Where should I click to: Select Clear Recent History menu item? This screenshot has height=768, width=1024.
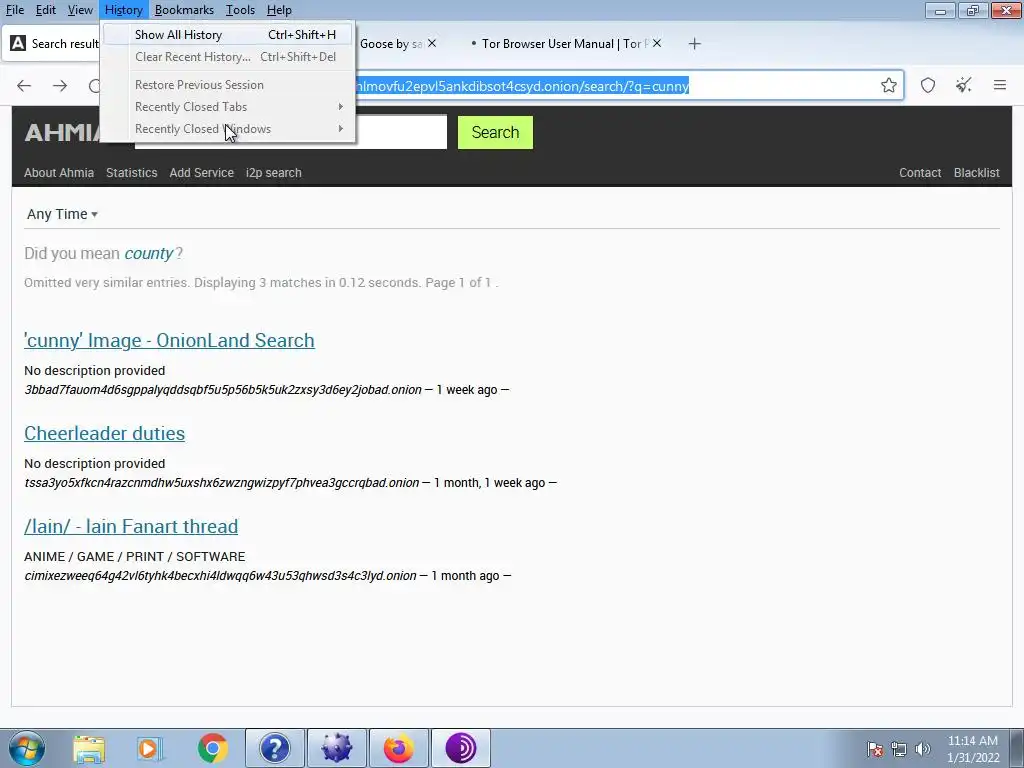click(x=228, y=57)
